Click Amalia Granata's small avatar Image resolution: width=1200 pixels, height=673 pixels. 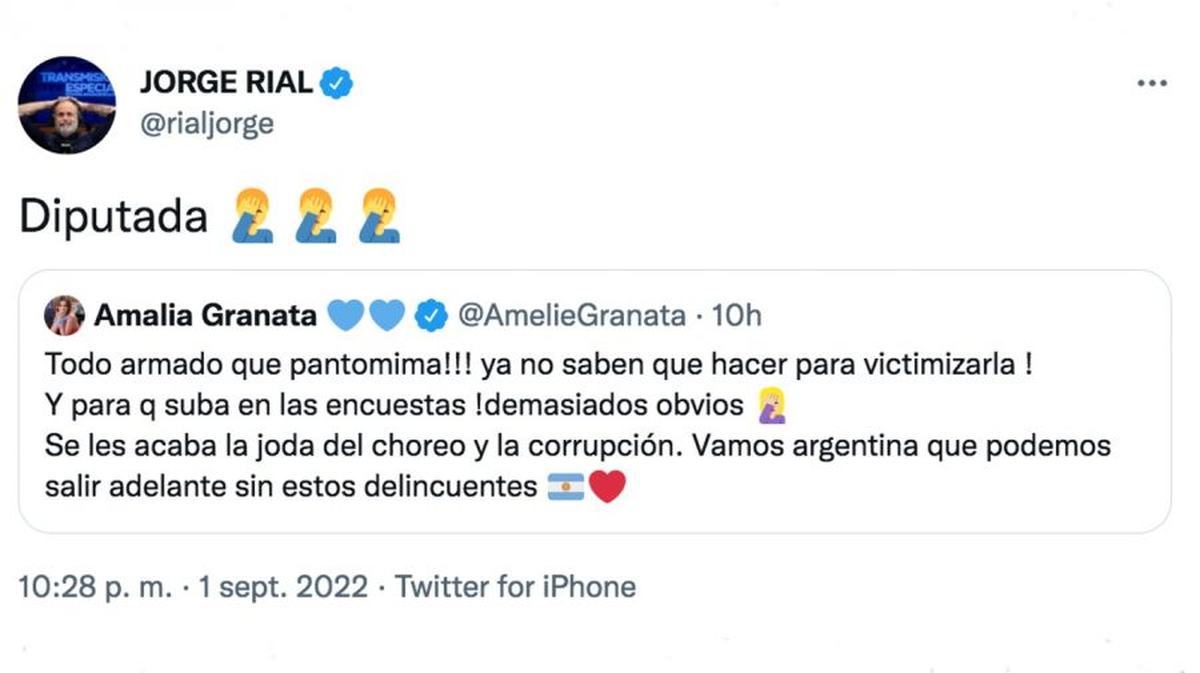[63, 316]
